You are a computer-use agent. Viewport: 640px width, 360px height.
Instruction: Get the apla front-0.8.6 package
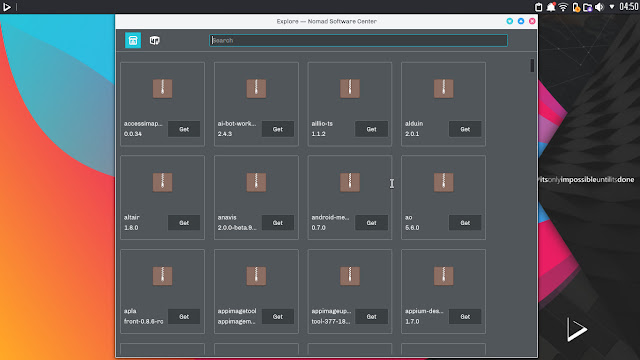(184, 316)
